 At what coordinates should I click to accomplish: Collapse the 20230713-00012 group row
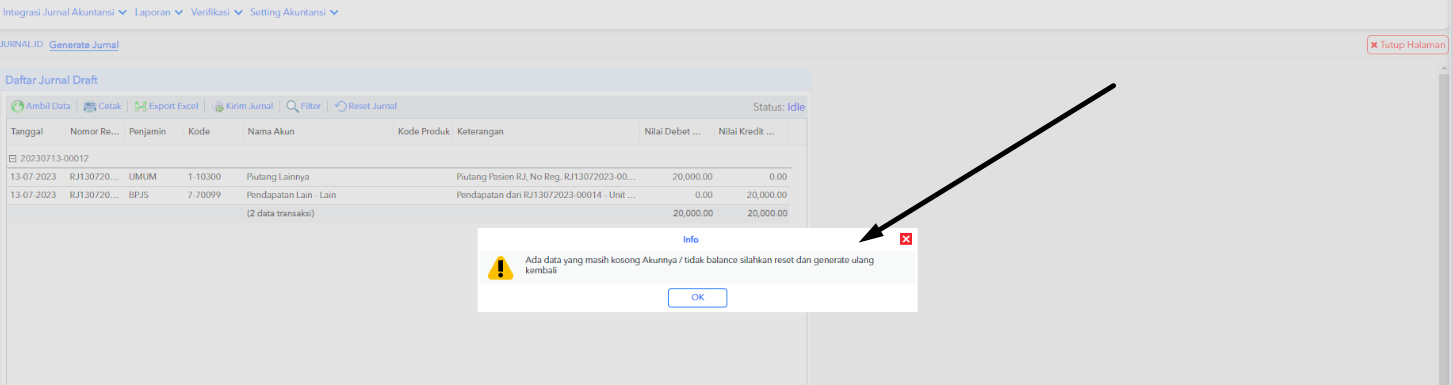click(12, 158)
